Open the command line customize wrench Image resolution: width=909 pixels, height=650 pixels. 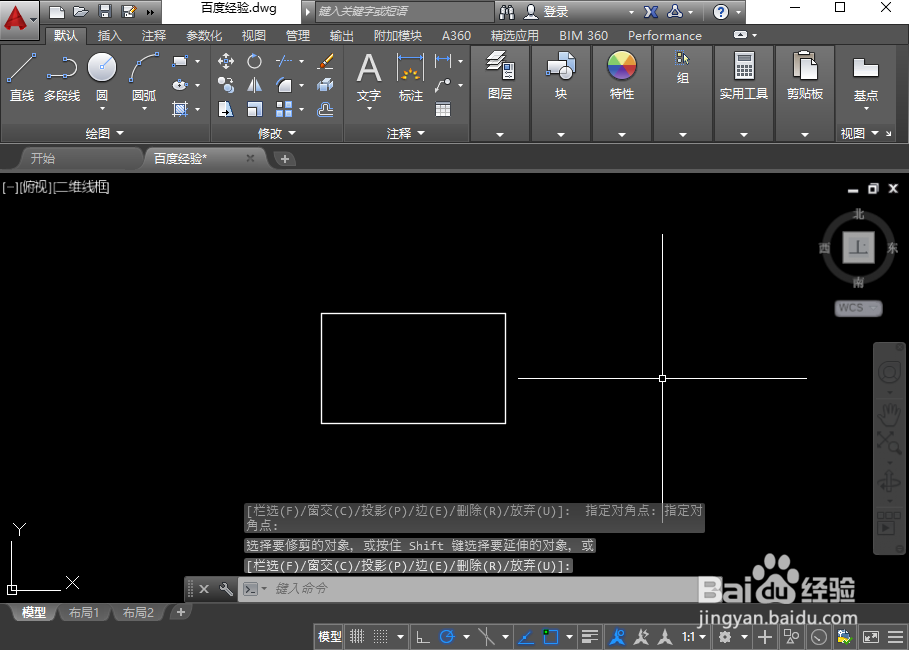click(226, 589)
